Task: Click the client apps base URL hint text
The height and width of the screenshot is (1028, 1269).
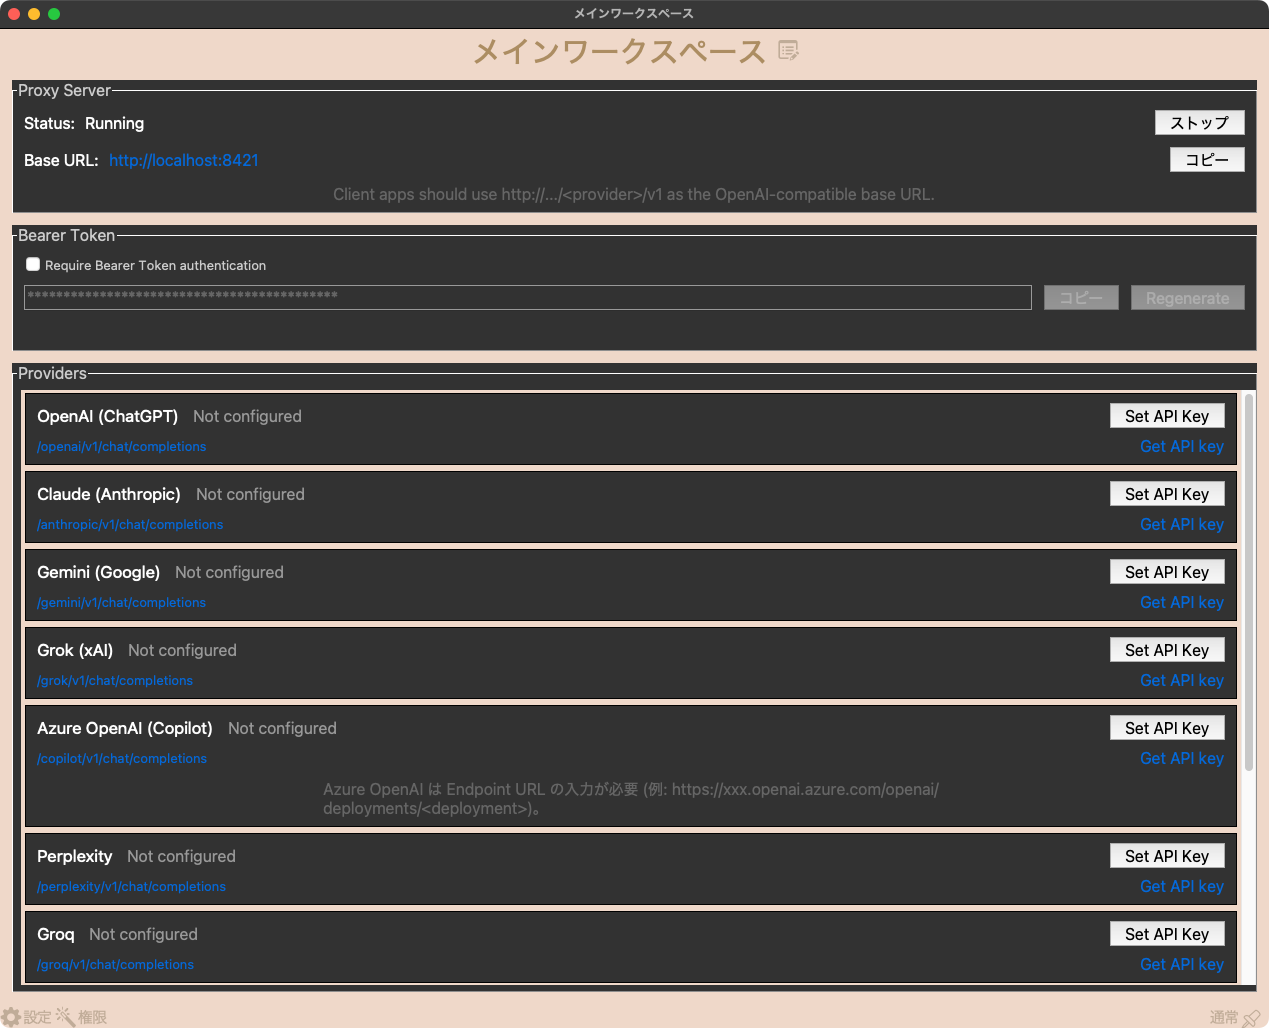Action: click(x=634, y=194)
